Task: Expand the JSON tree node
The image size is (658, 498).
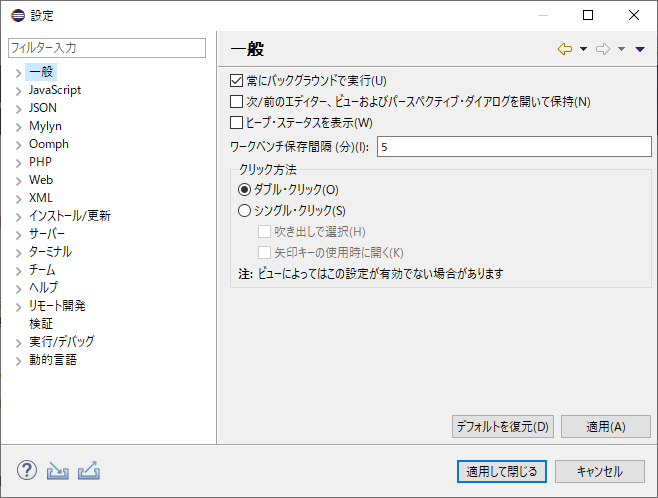Action: tap(18, 110)
